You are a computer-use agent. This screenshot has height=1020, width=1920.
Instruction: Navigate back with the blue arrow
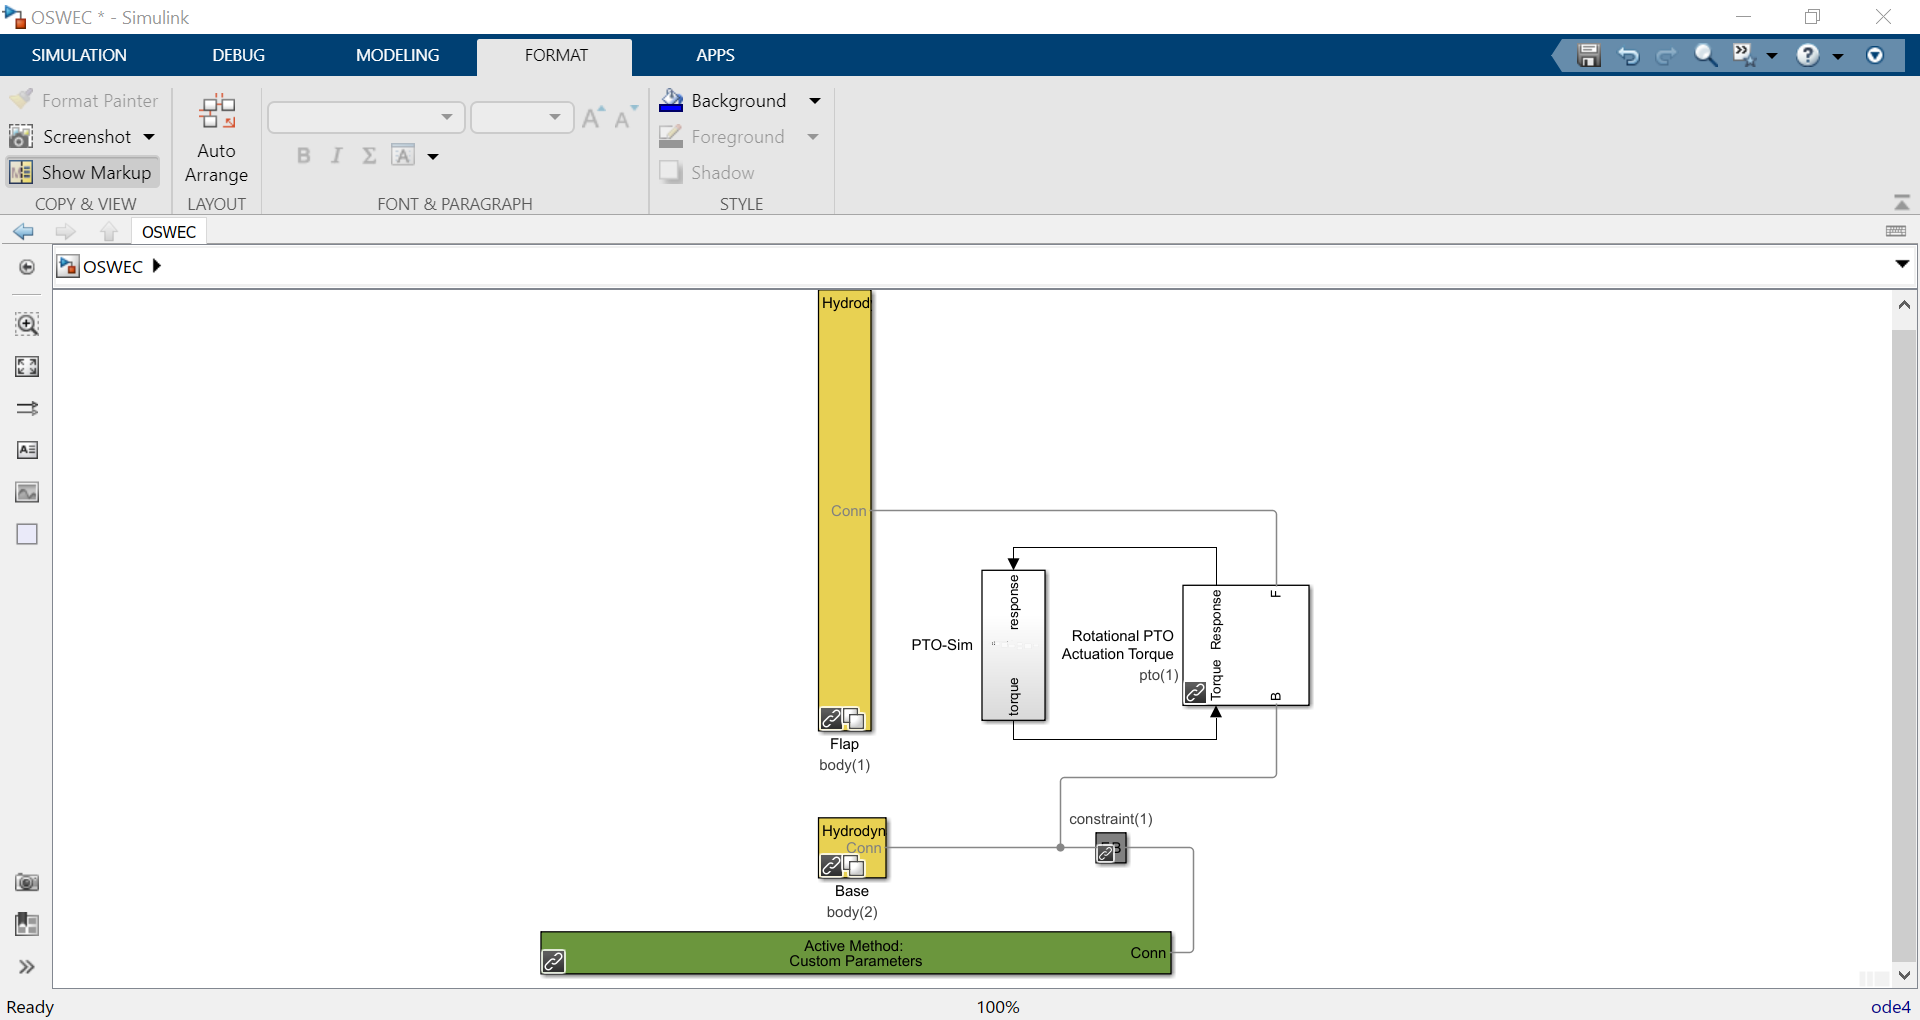click(23, 232)
